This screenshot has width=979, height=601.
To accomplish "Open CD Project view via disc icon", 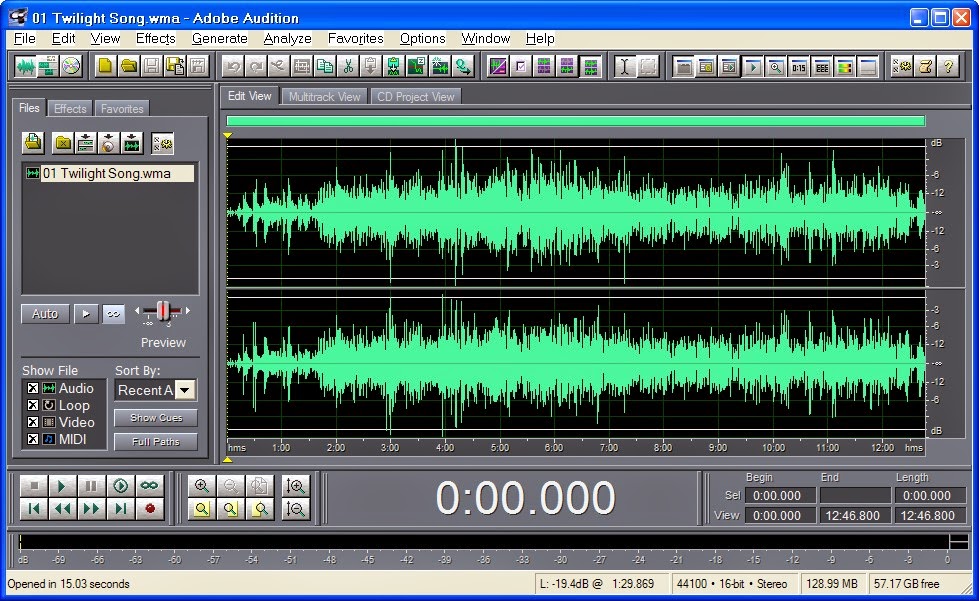I will point(71,66).
